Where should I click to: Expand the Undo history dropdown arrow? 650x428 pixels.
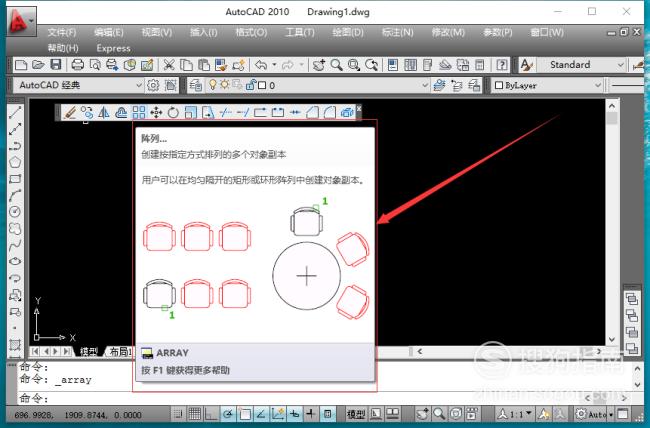tap(274, 65)
